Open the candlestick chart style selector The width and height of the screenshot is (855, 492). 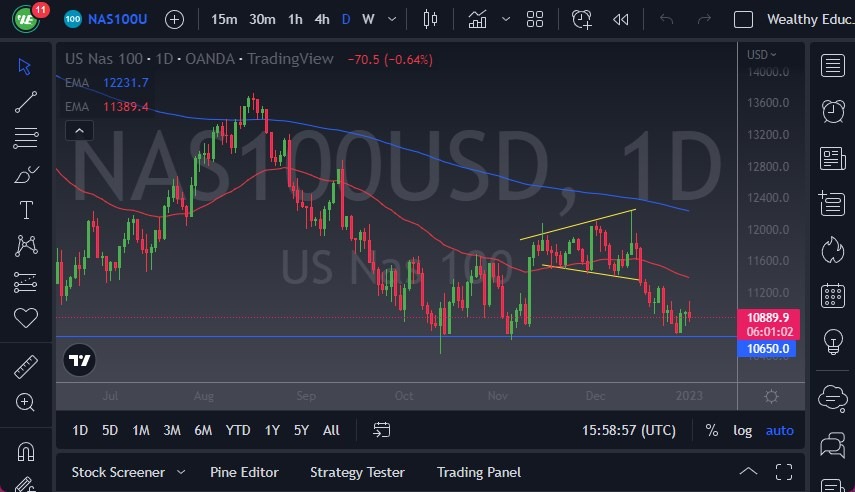click(x=431, y=19)
